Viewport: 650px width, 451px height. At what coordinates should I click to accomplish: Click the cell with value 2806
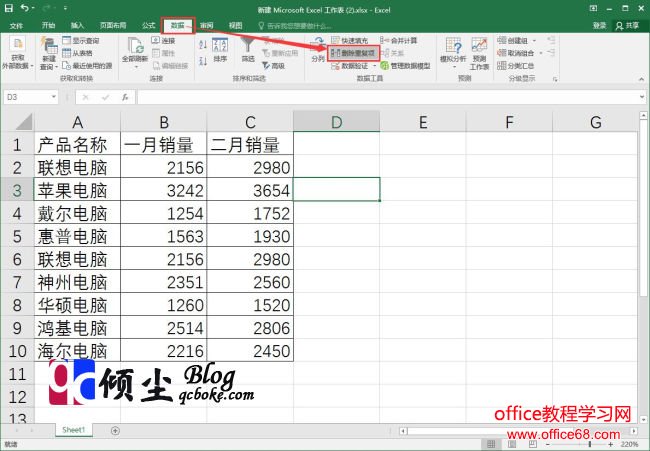(250, 328)
